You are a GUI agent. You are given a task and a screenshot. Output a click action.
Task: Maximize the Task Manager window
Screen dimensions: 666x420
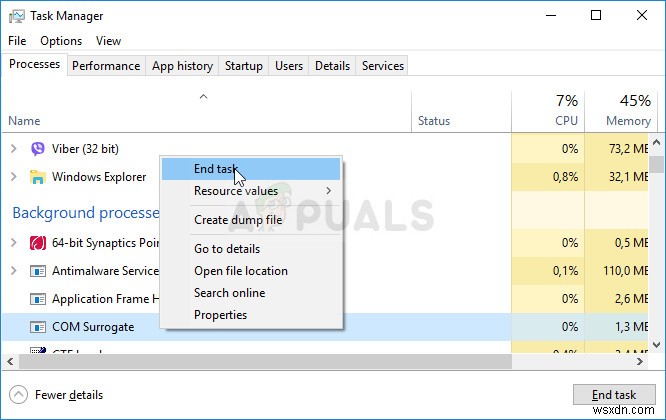[596, 16]
